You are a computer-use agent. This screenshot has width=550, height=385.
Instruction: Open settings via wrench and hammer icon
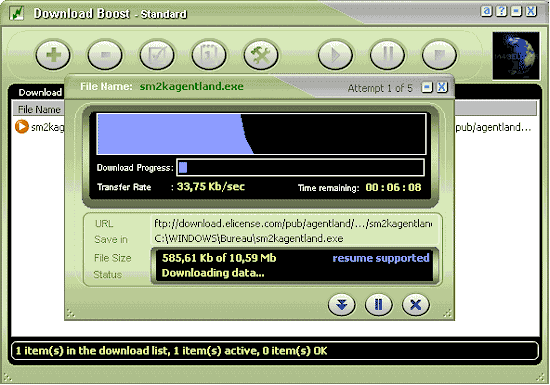click(x=261, y=55)
